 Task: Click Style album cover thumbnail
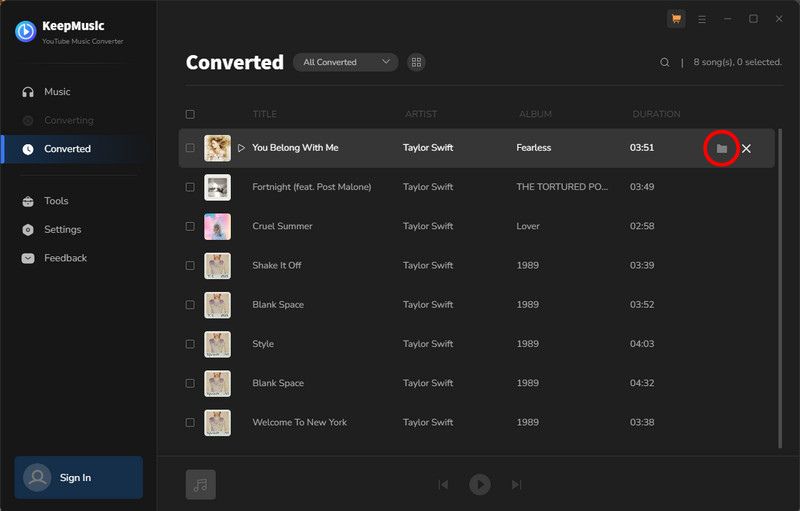point(217,344)
